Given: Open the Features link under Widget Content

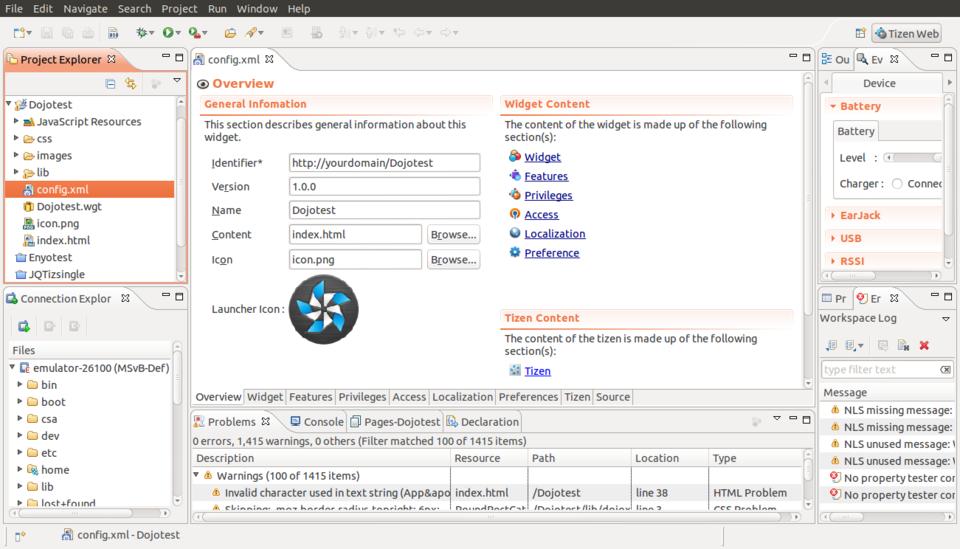Looking at the screenshot, I should (x=546, y=176).
